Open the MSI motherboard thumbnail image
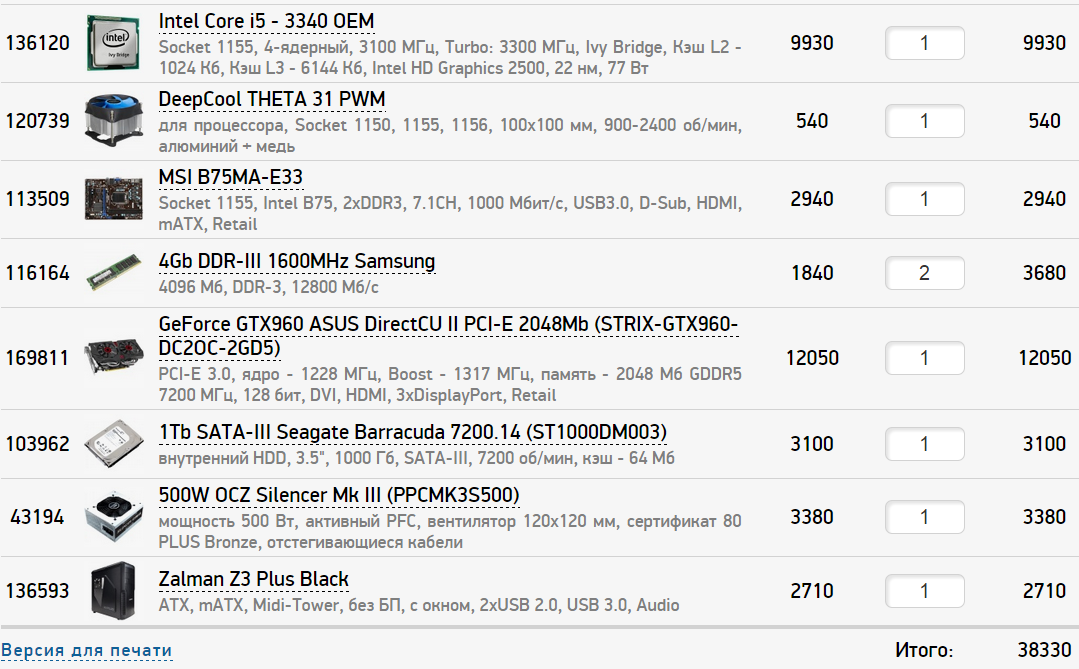This screenshot has height=669, width=1079. click(110, 199)
